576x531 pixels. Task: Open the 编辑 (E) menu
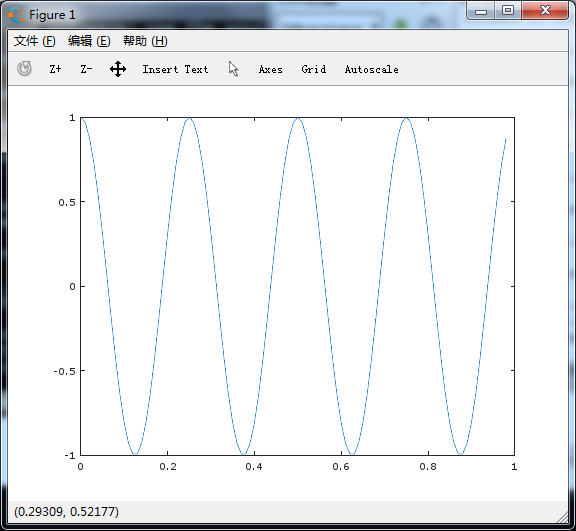pos(89,41)
